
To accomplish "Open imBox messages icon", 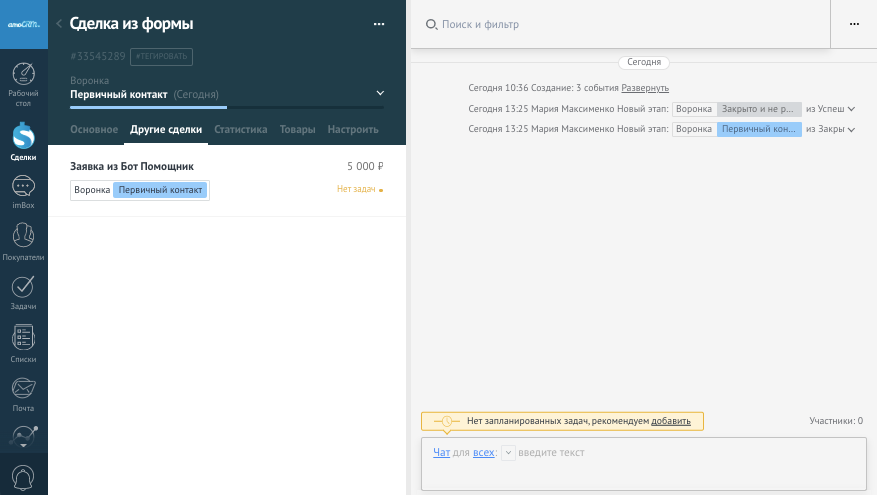I will 24,192.
